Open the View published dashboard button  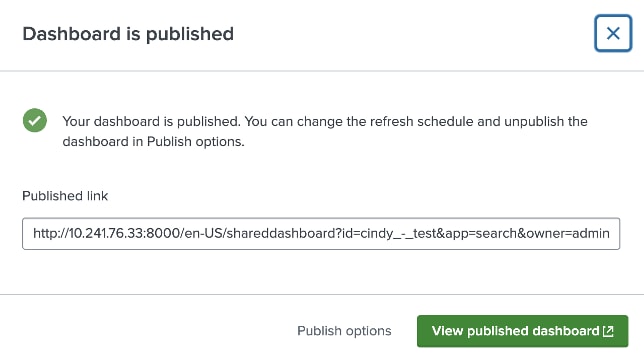pos(522,331)
